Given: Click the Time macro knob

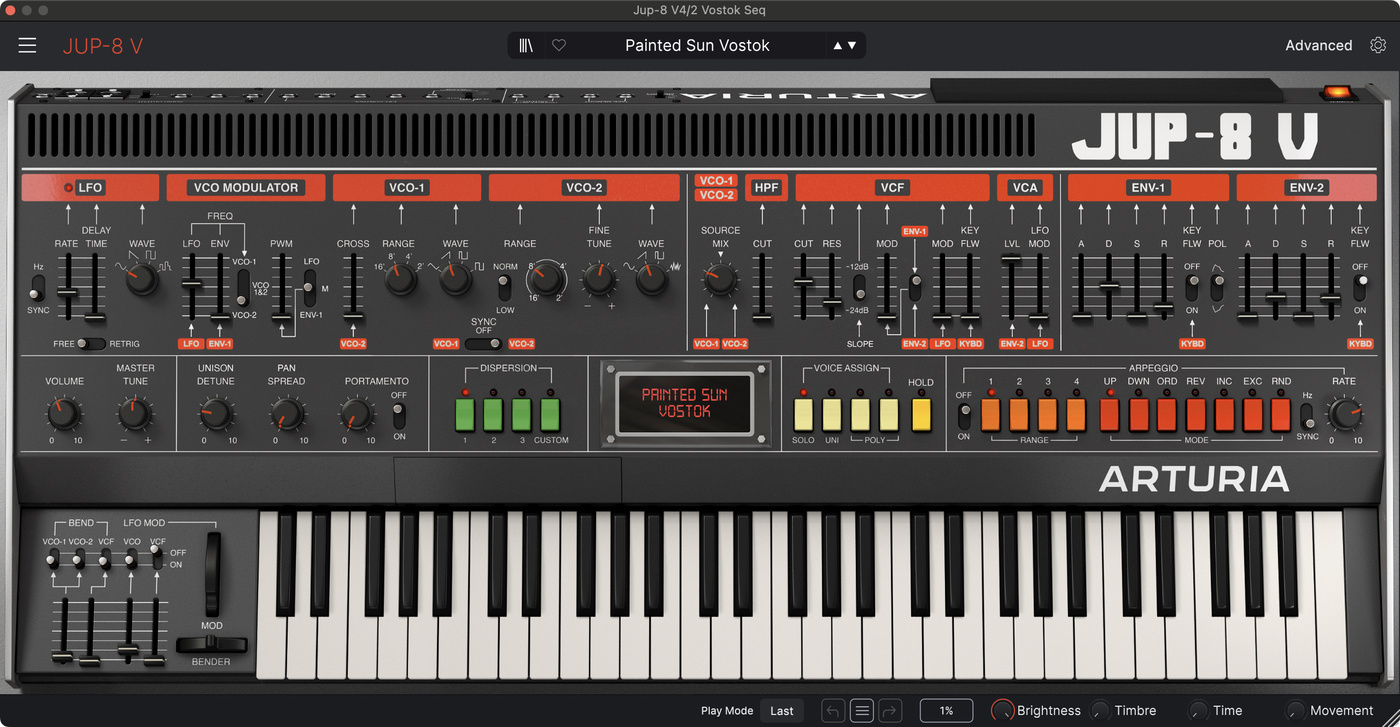Looking at the screenshot, I should (1198, 711).
